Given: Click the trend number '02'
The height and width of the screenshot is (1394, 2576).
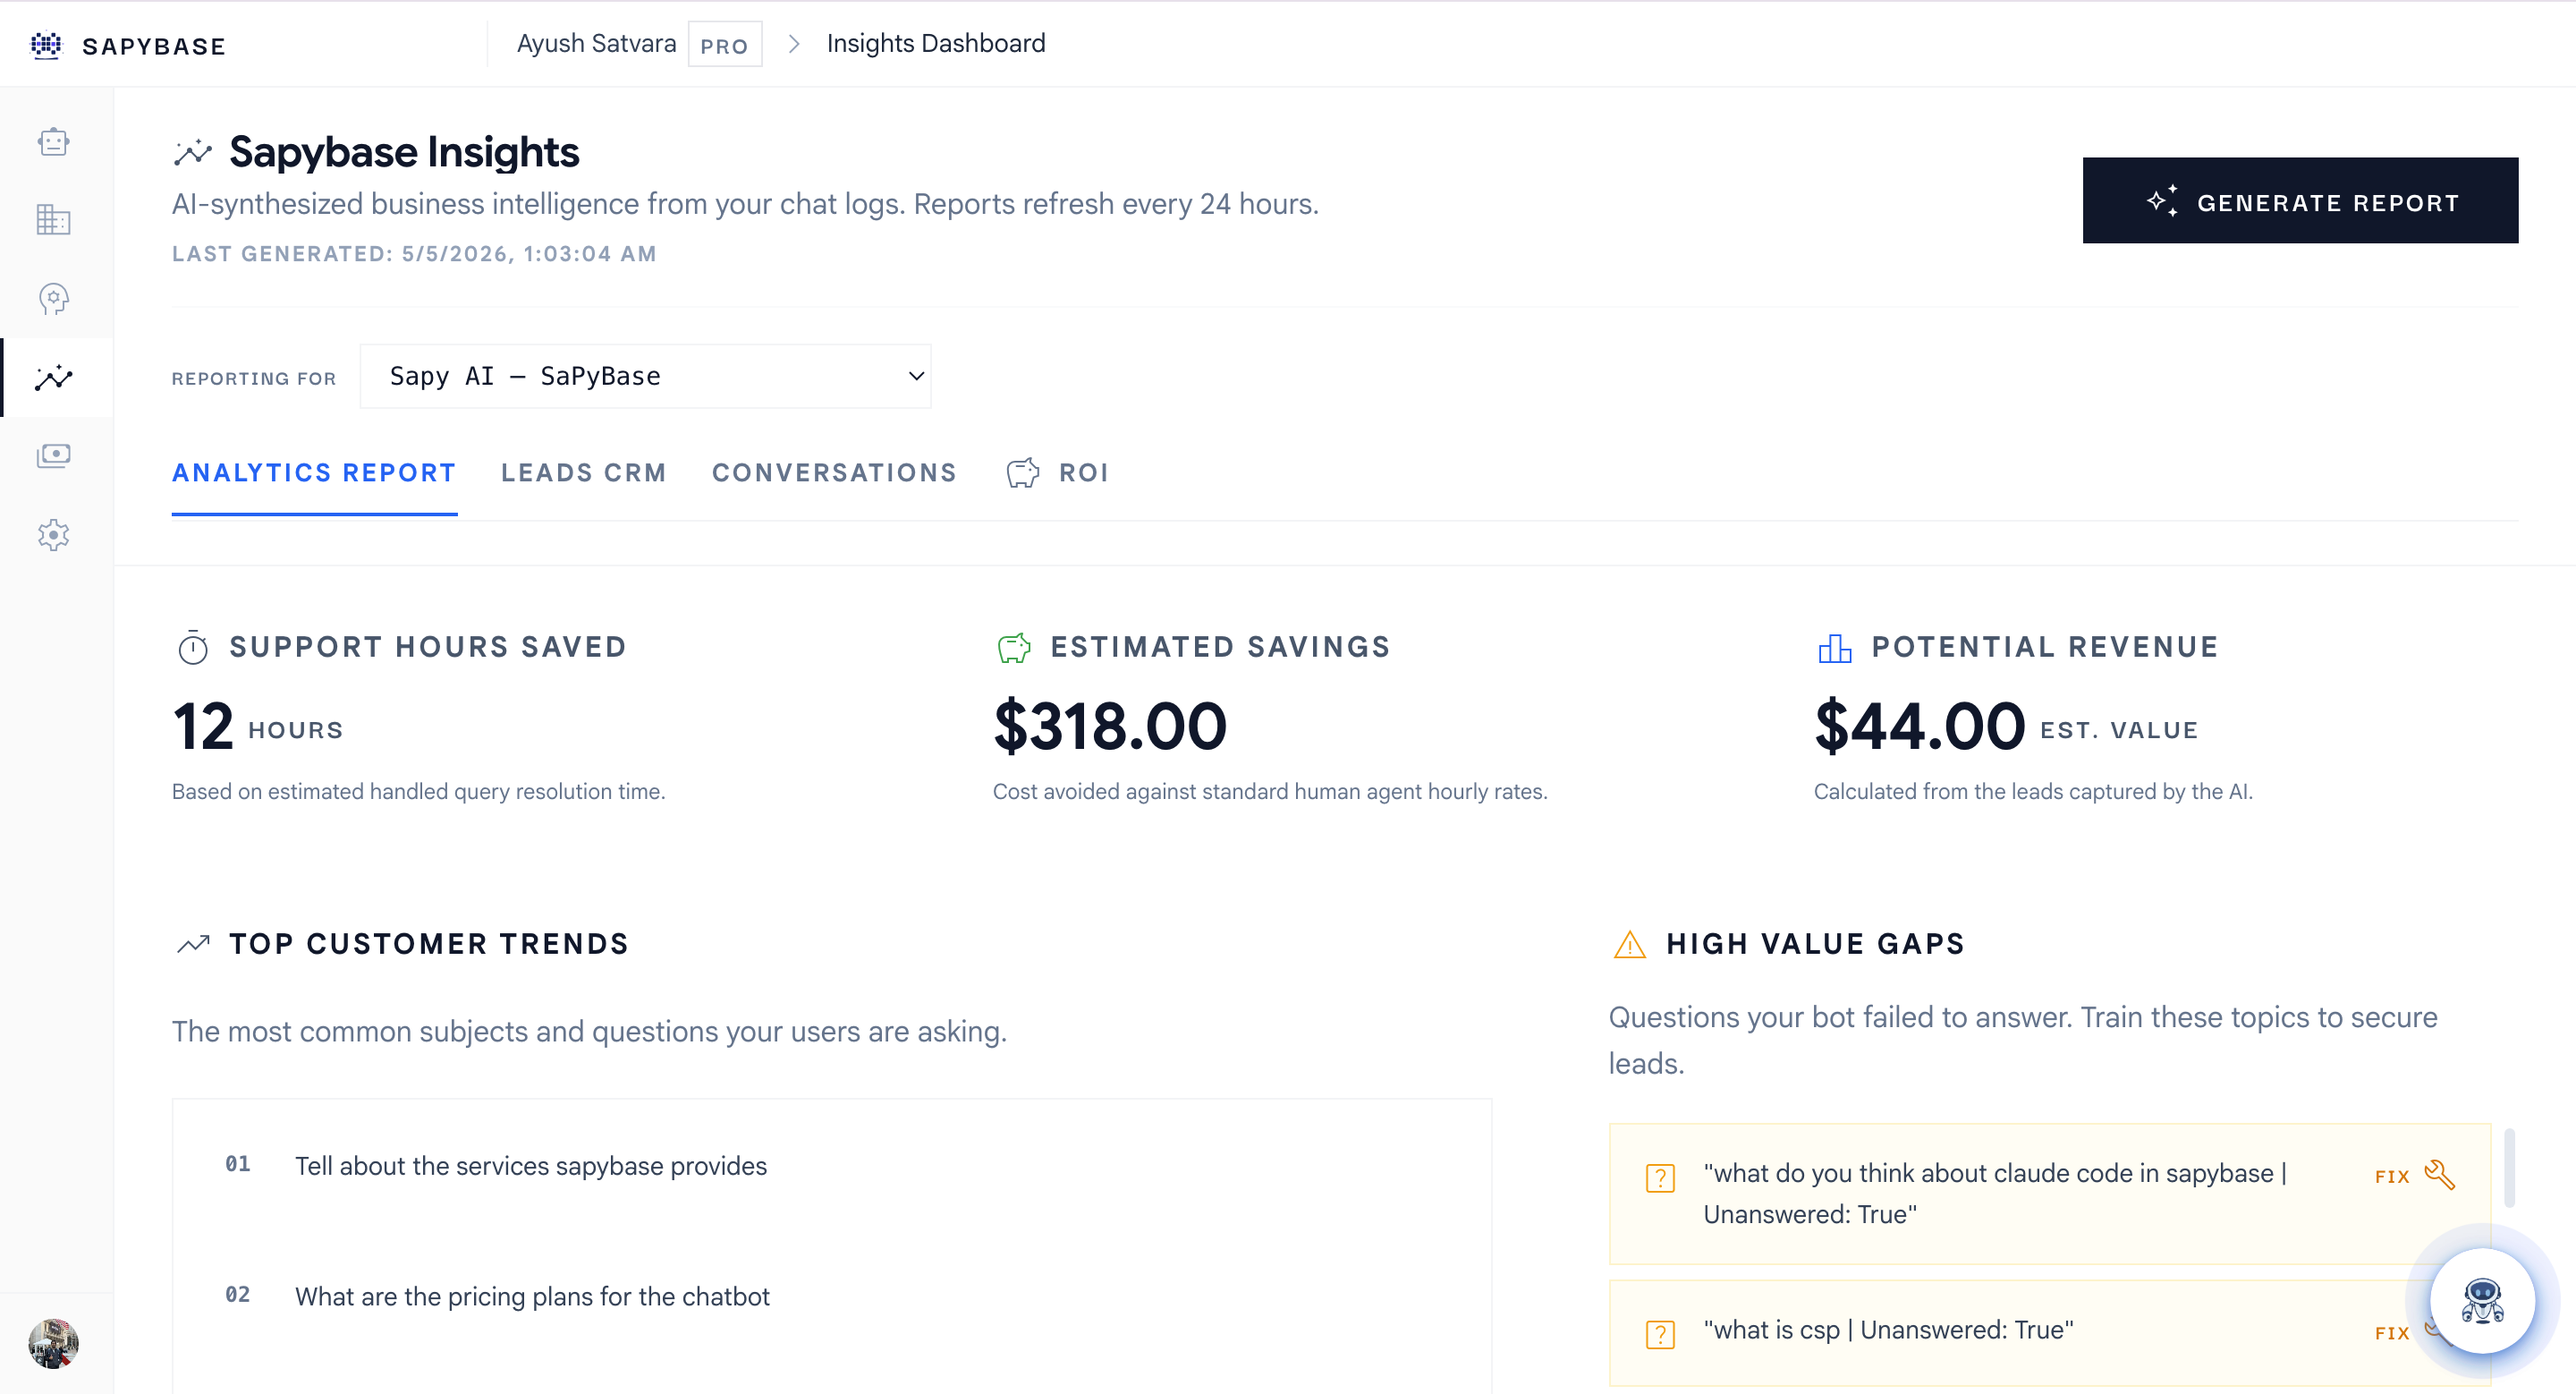Looking at the screenshot, I should 237,1294.
